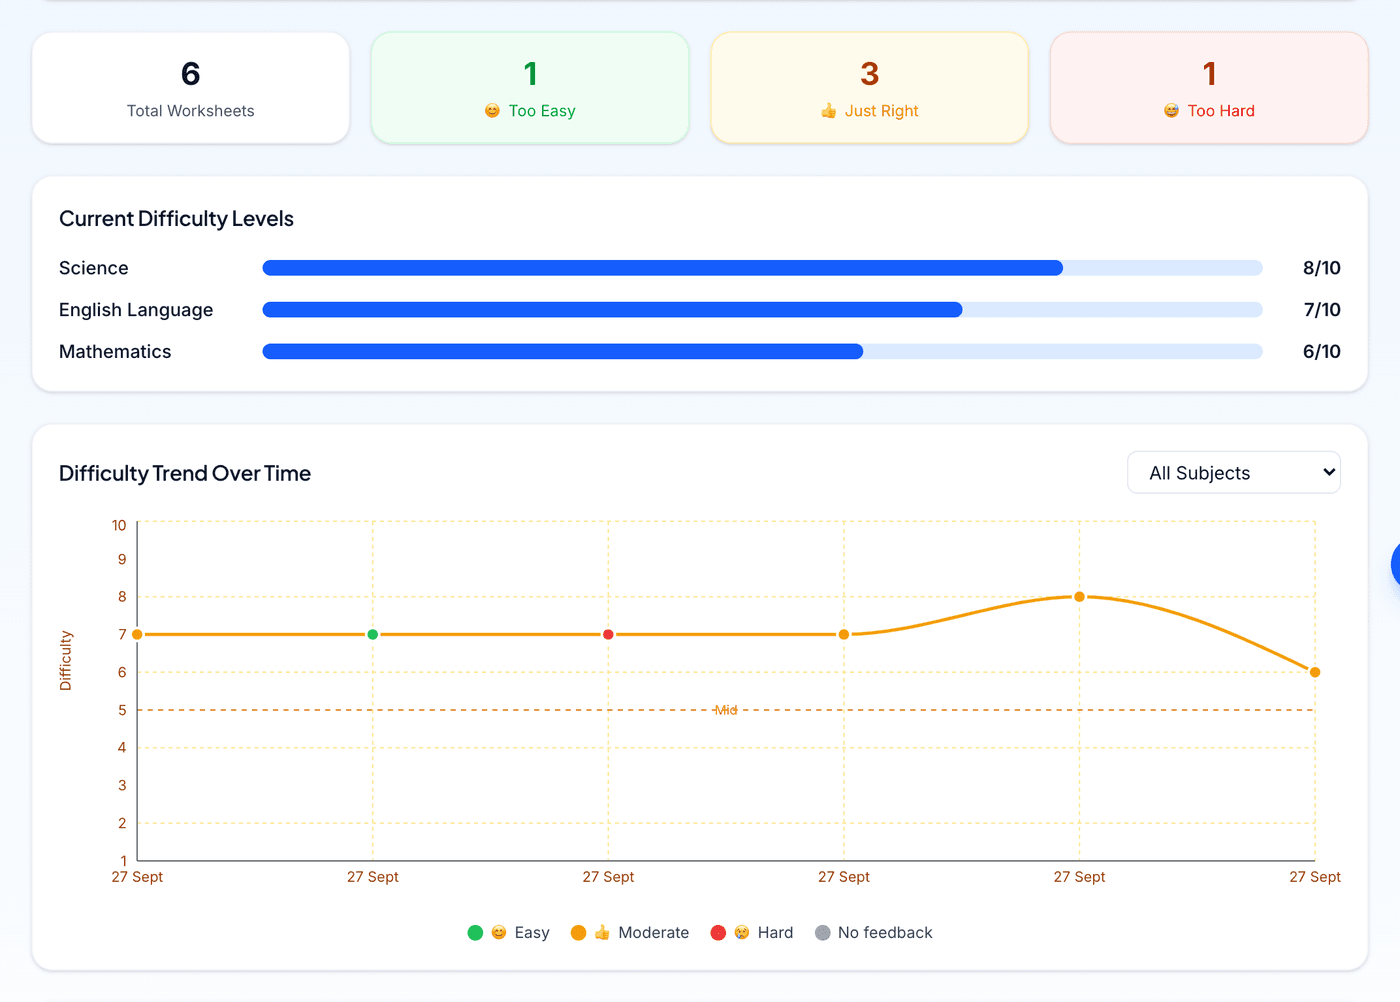Click the smiley emoji in the Easy legend

[498, 933]
